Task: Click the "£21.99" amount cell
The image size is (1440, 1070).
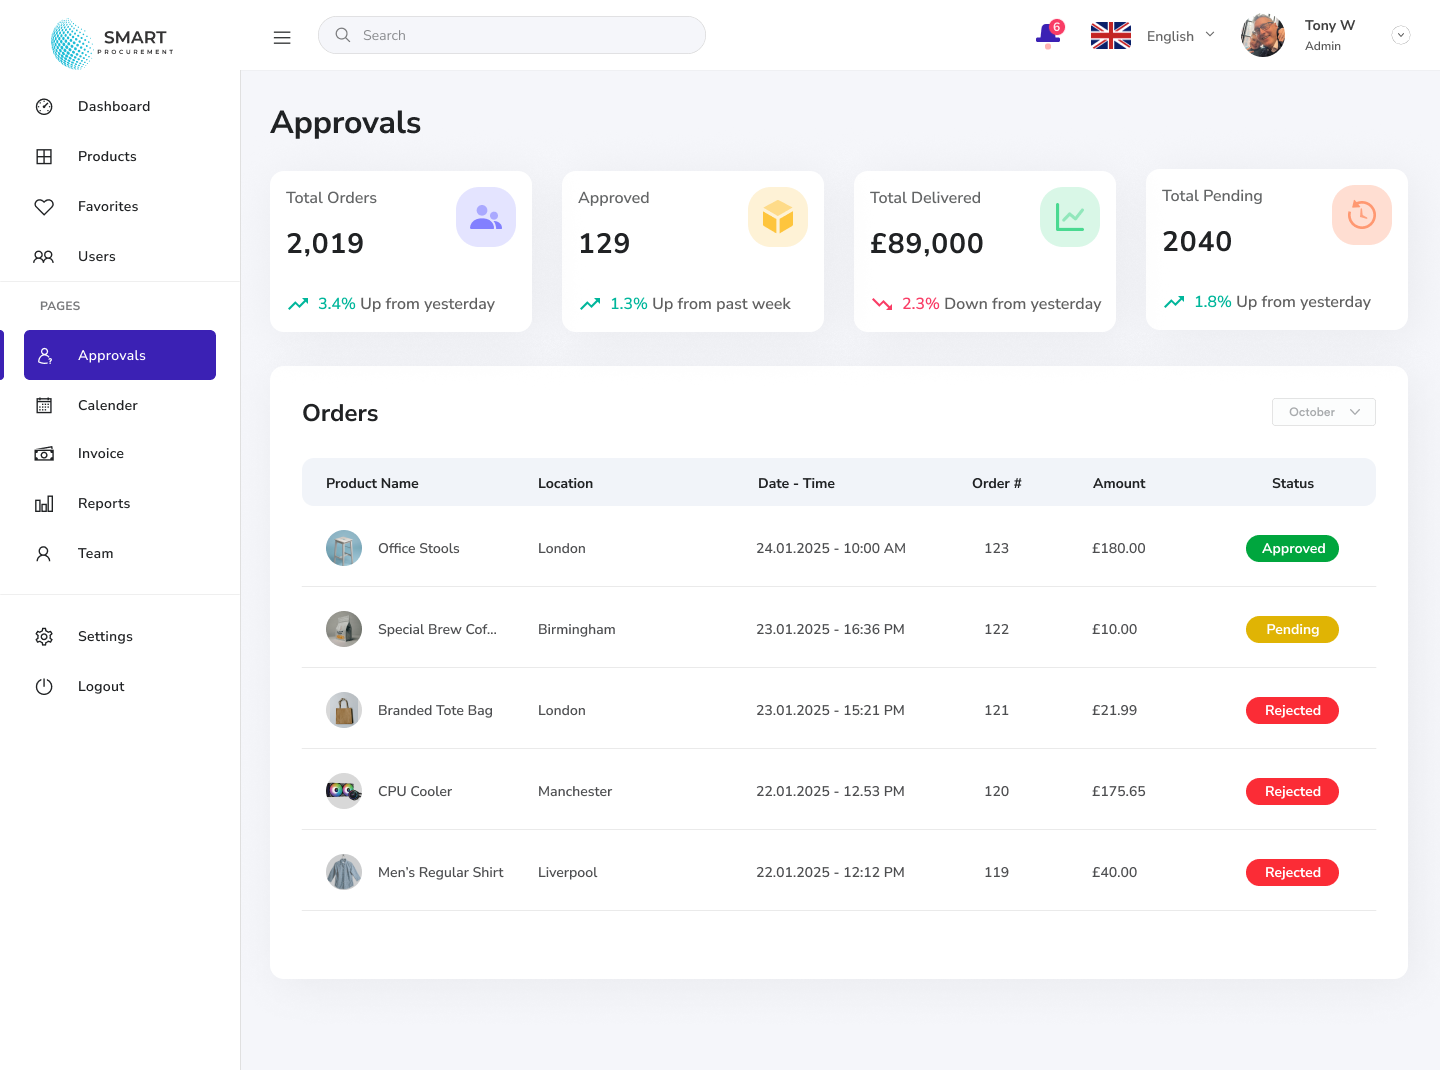Action: point(1114,710)
